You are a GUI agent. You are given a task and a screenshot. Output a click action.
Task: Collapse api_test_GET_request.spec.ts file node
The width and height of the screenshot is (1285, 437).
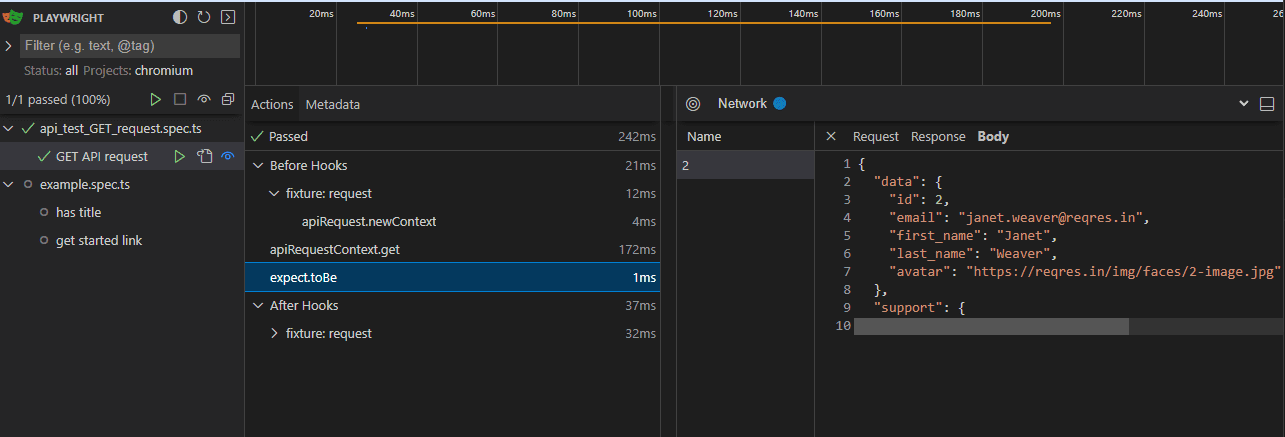point(9,128)
